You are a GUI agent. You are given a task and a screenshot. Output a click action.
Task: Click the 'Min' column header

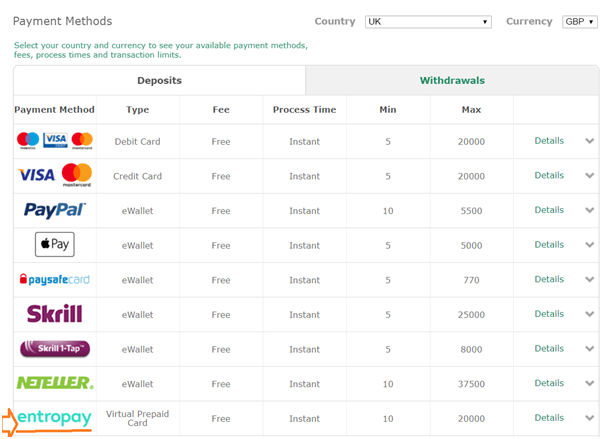[x=388, y=110]
